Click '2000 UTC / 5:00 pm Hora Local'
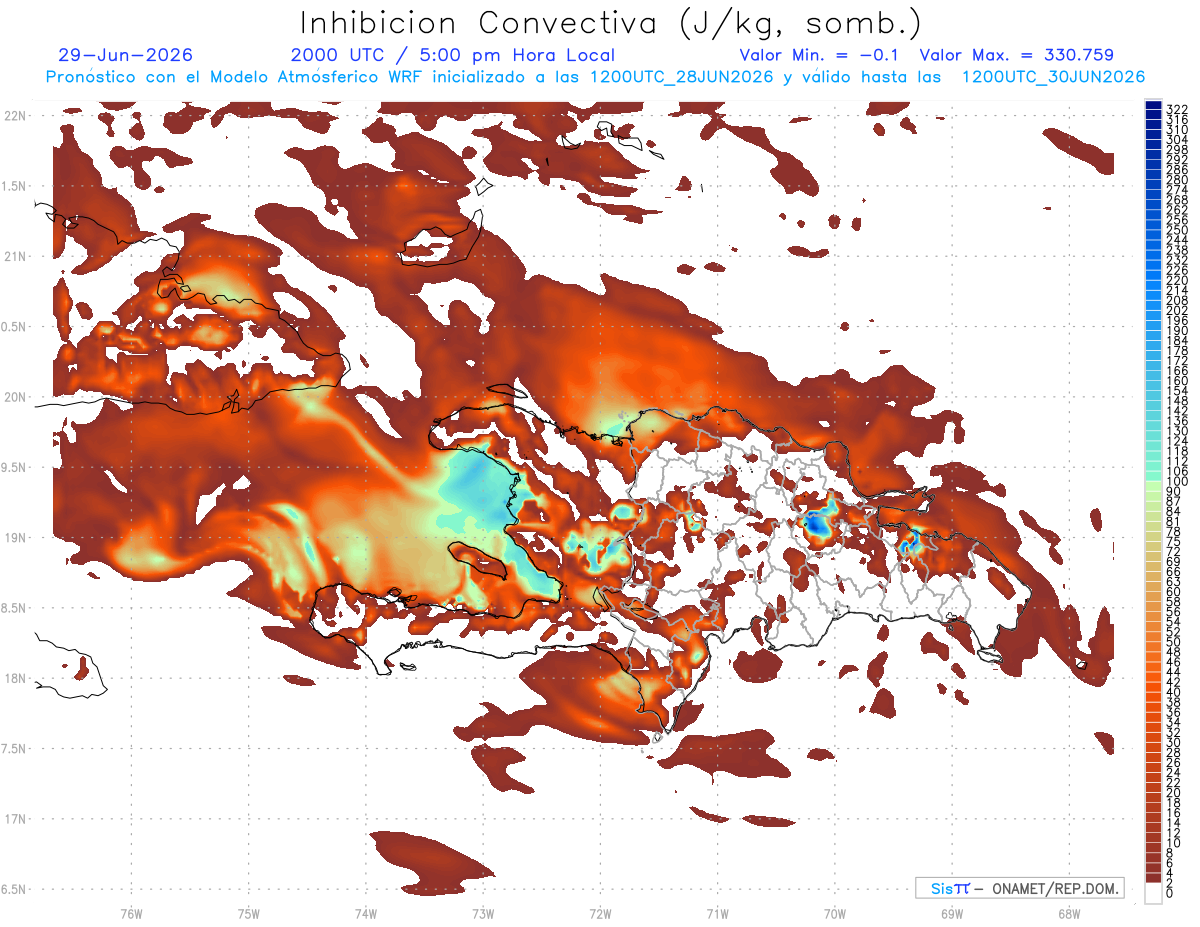This screenshot has height=927, width=1200. coord(453,55)
